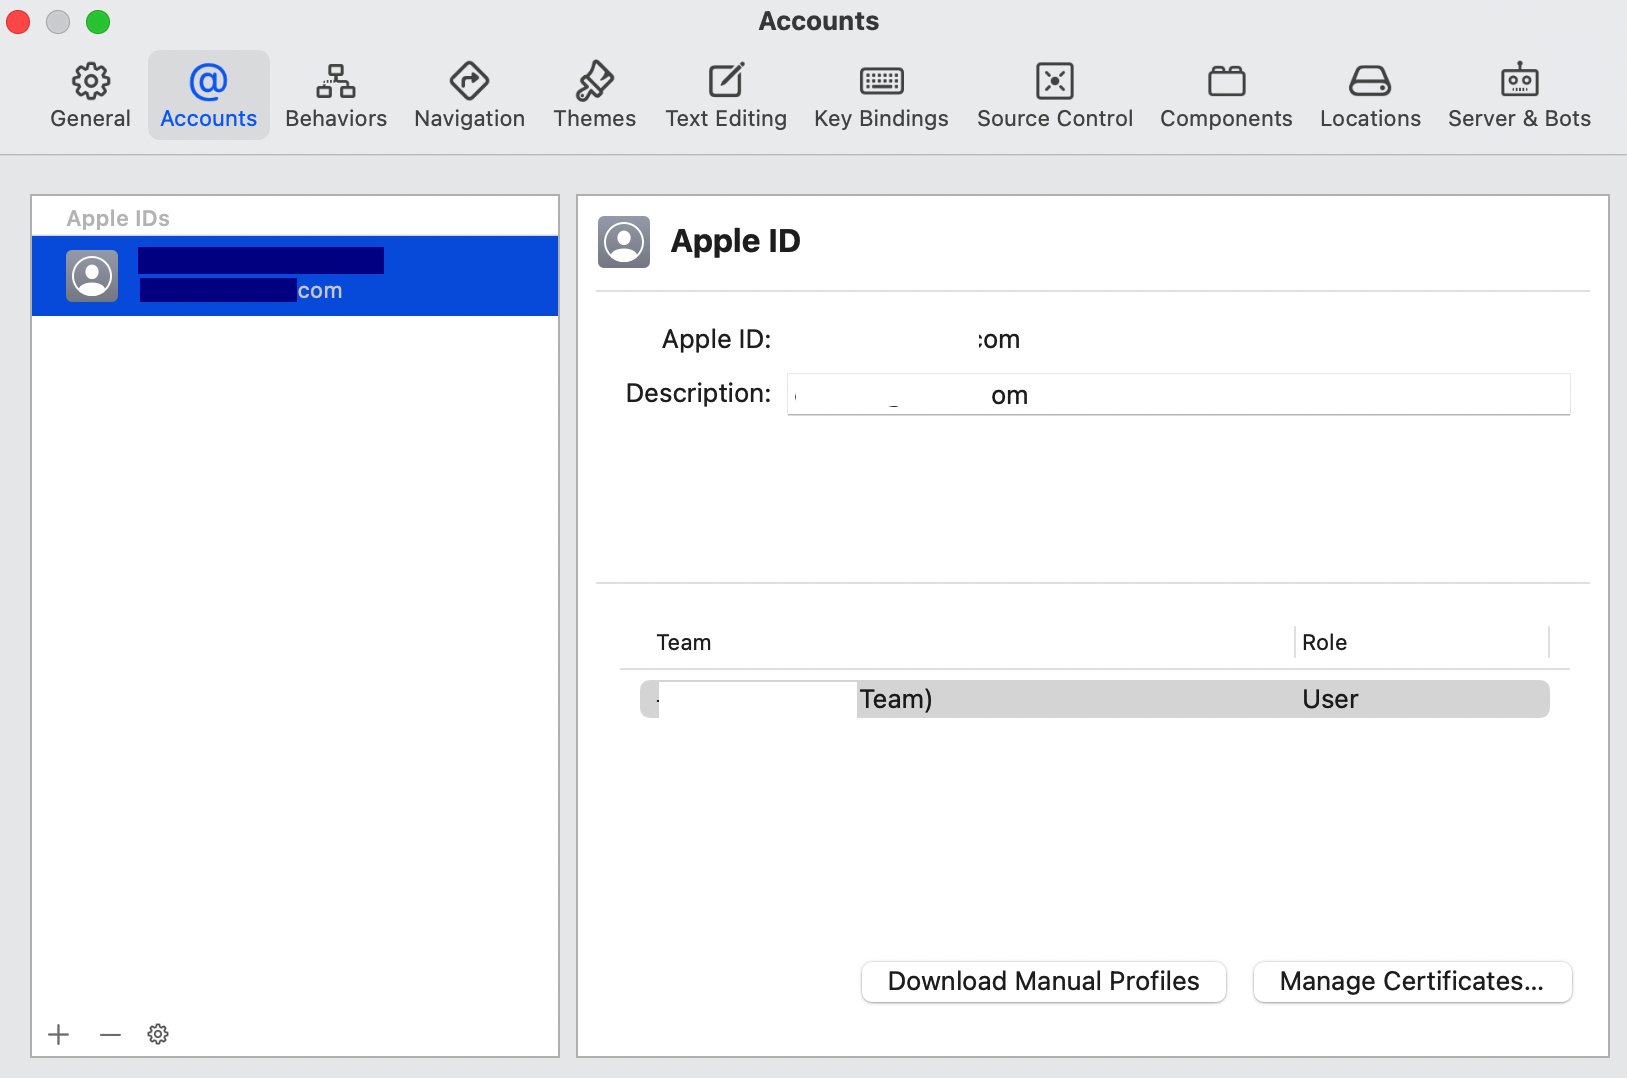The image size is (1627, 1078).
Task: Select the Accounts preferences tab
Action: click(209, 95)
